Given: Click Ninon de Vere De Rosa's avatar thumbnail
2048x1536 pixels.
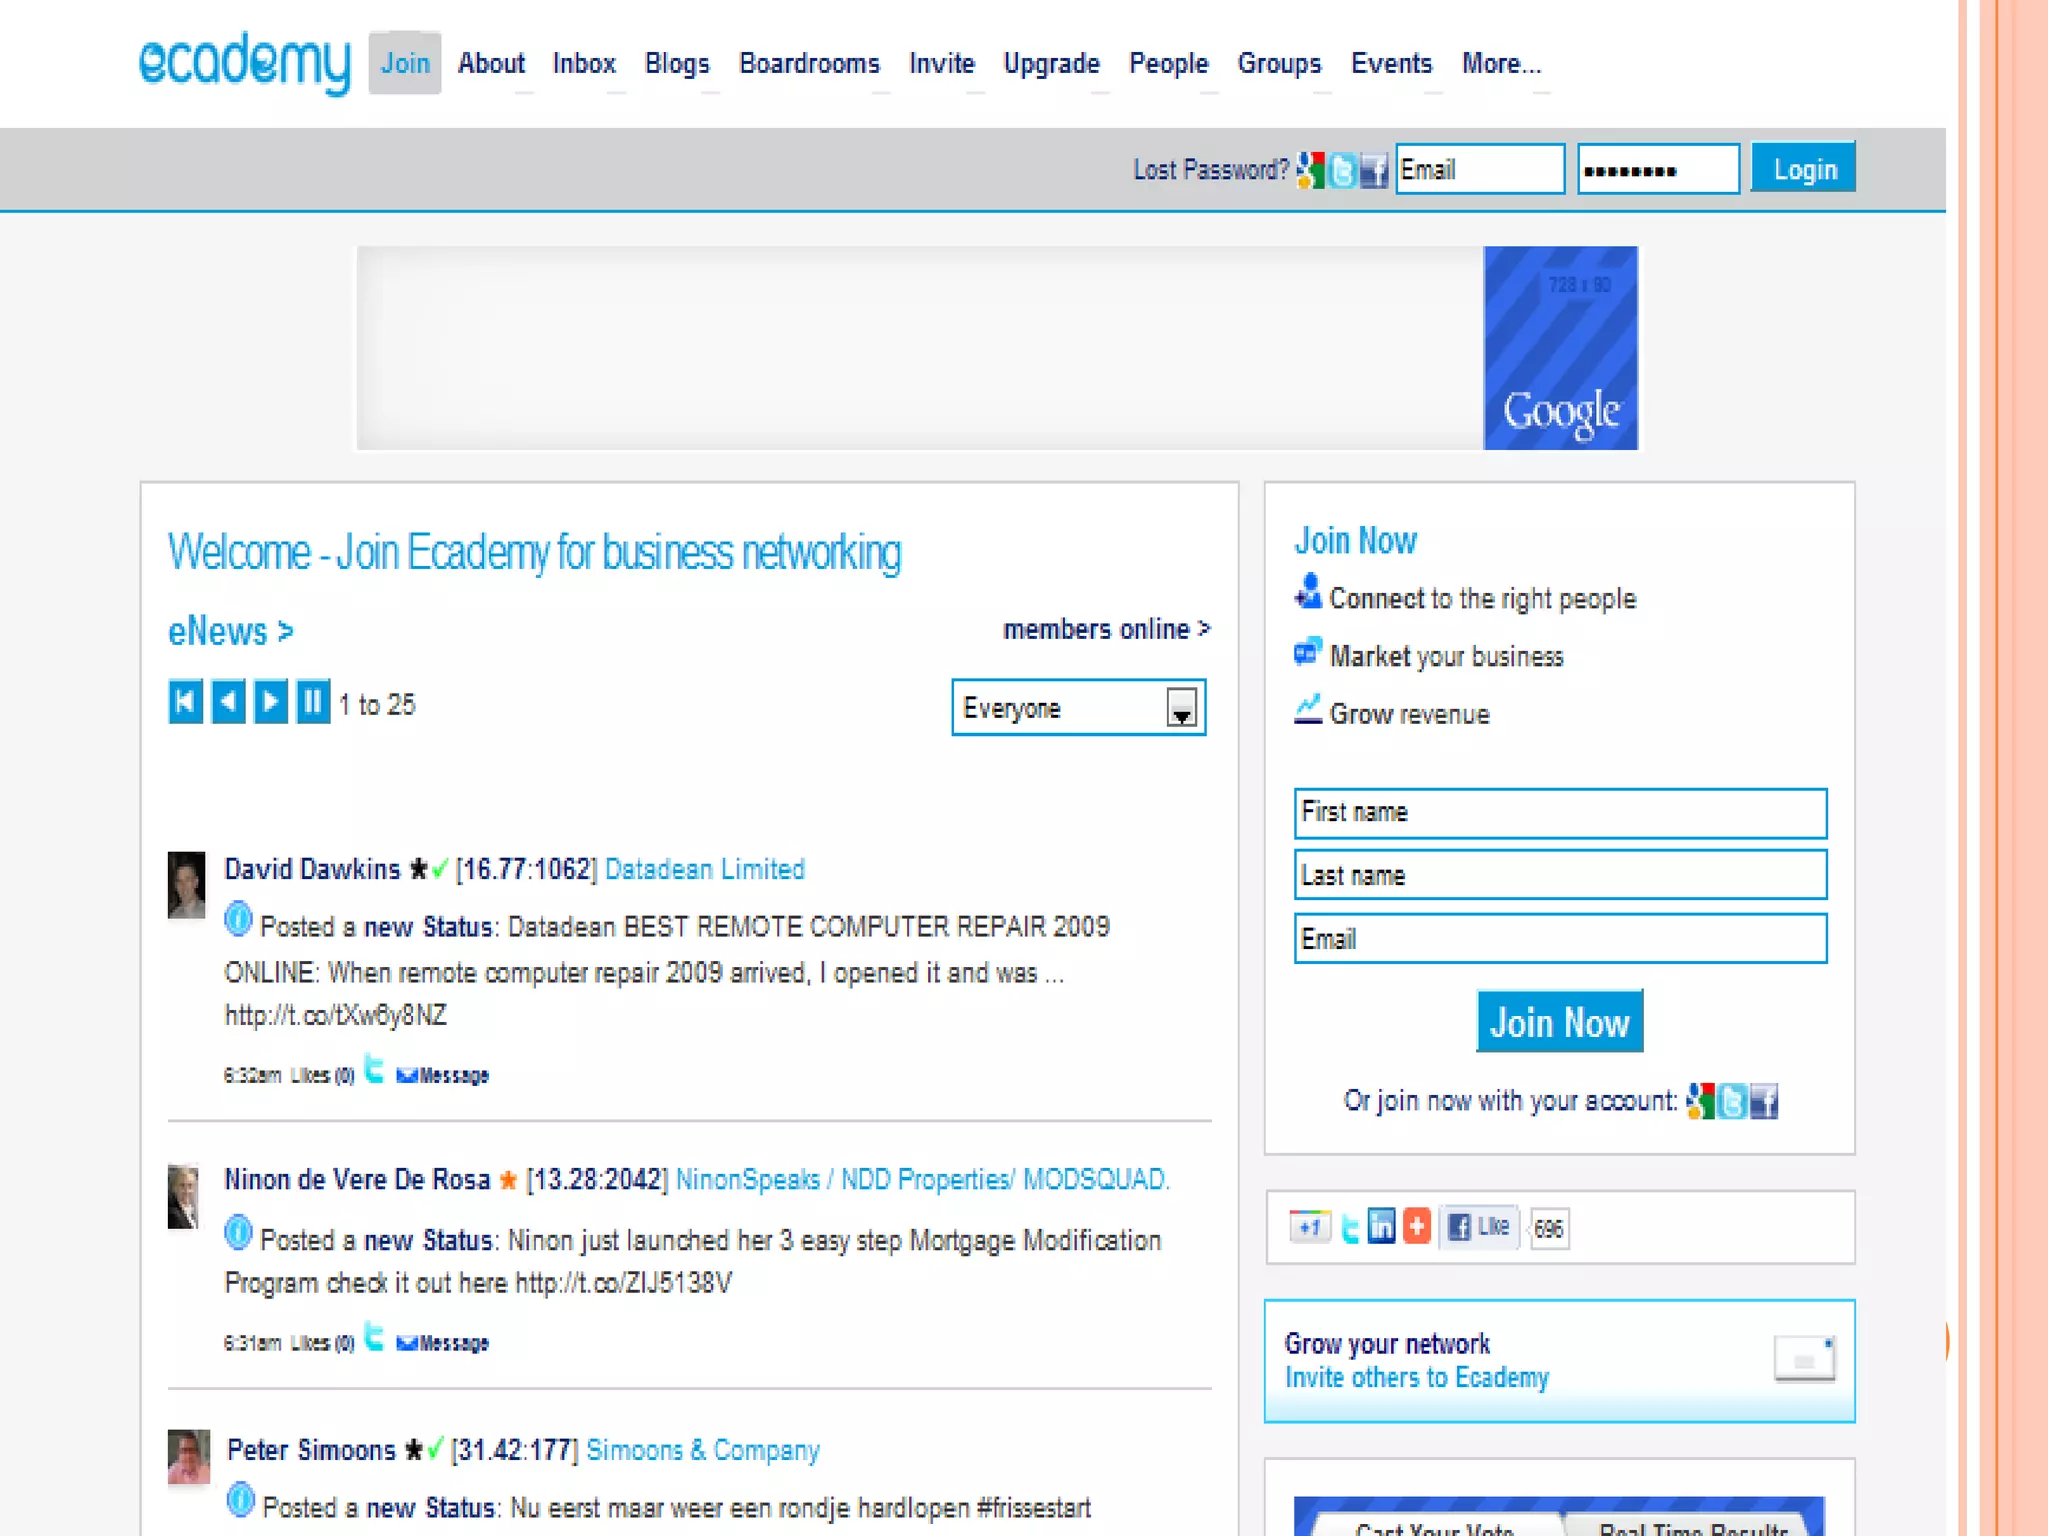Looking at the screenshot, I should point(184,1196).
